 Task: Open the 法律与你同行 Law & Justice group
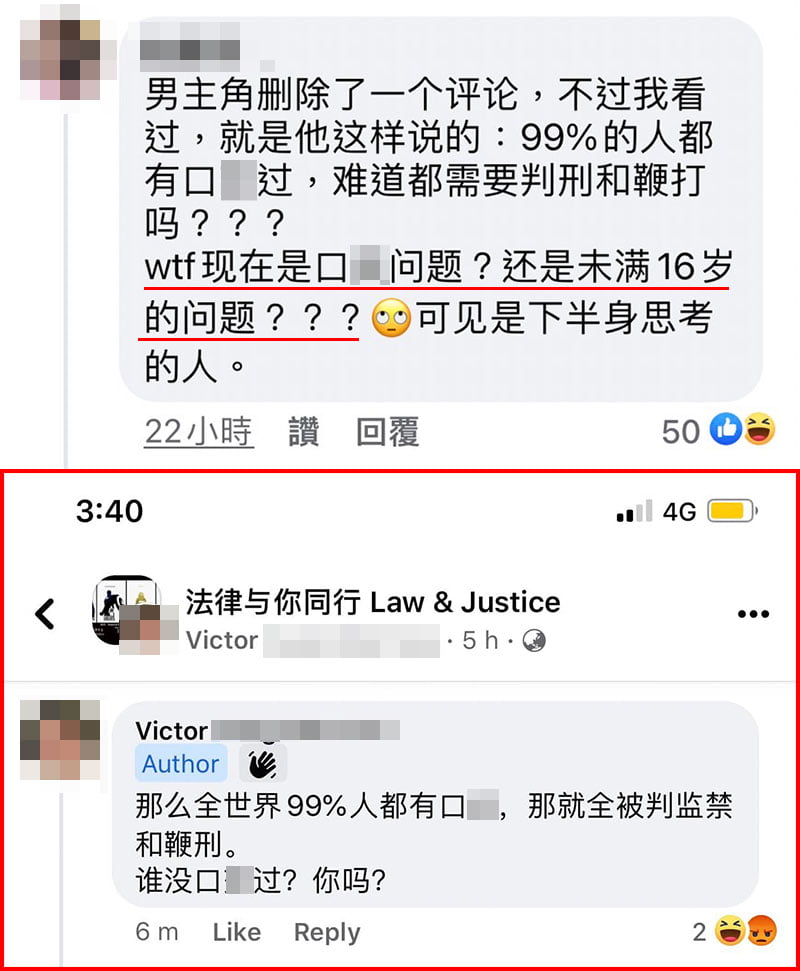(x=372, y=602)
